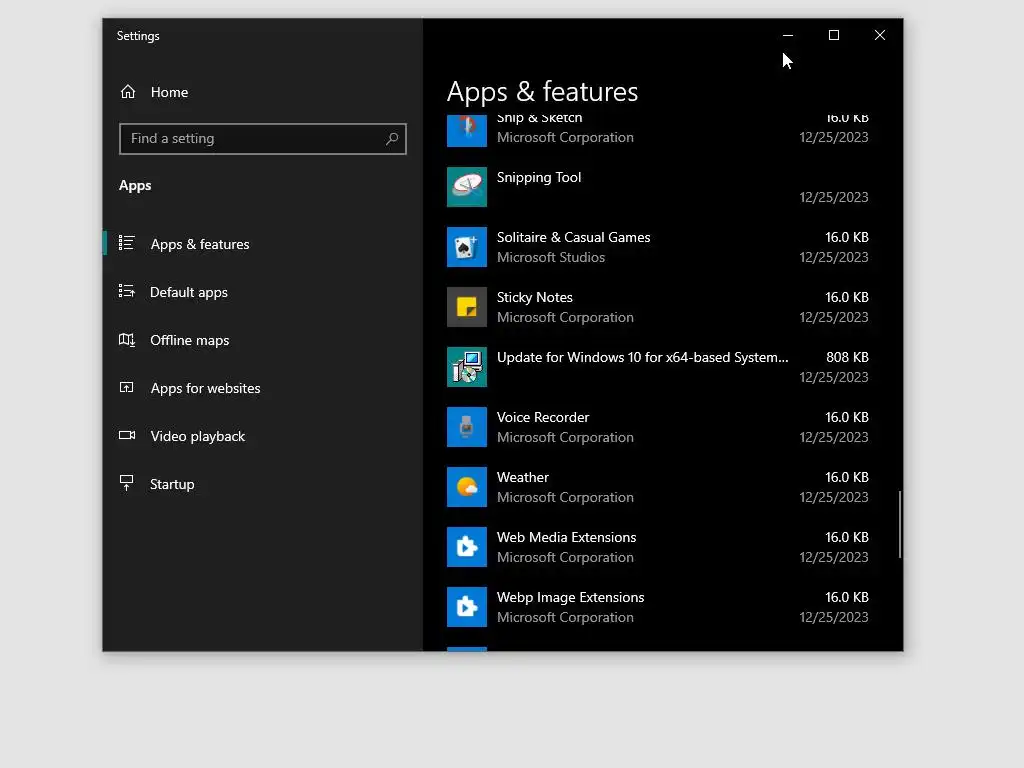Click the Solitaire & Casual Games card icon
The height and width of the screenshot is (768, 1024).
click(x=467, y=247)
